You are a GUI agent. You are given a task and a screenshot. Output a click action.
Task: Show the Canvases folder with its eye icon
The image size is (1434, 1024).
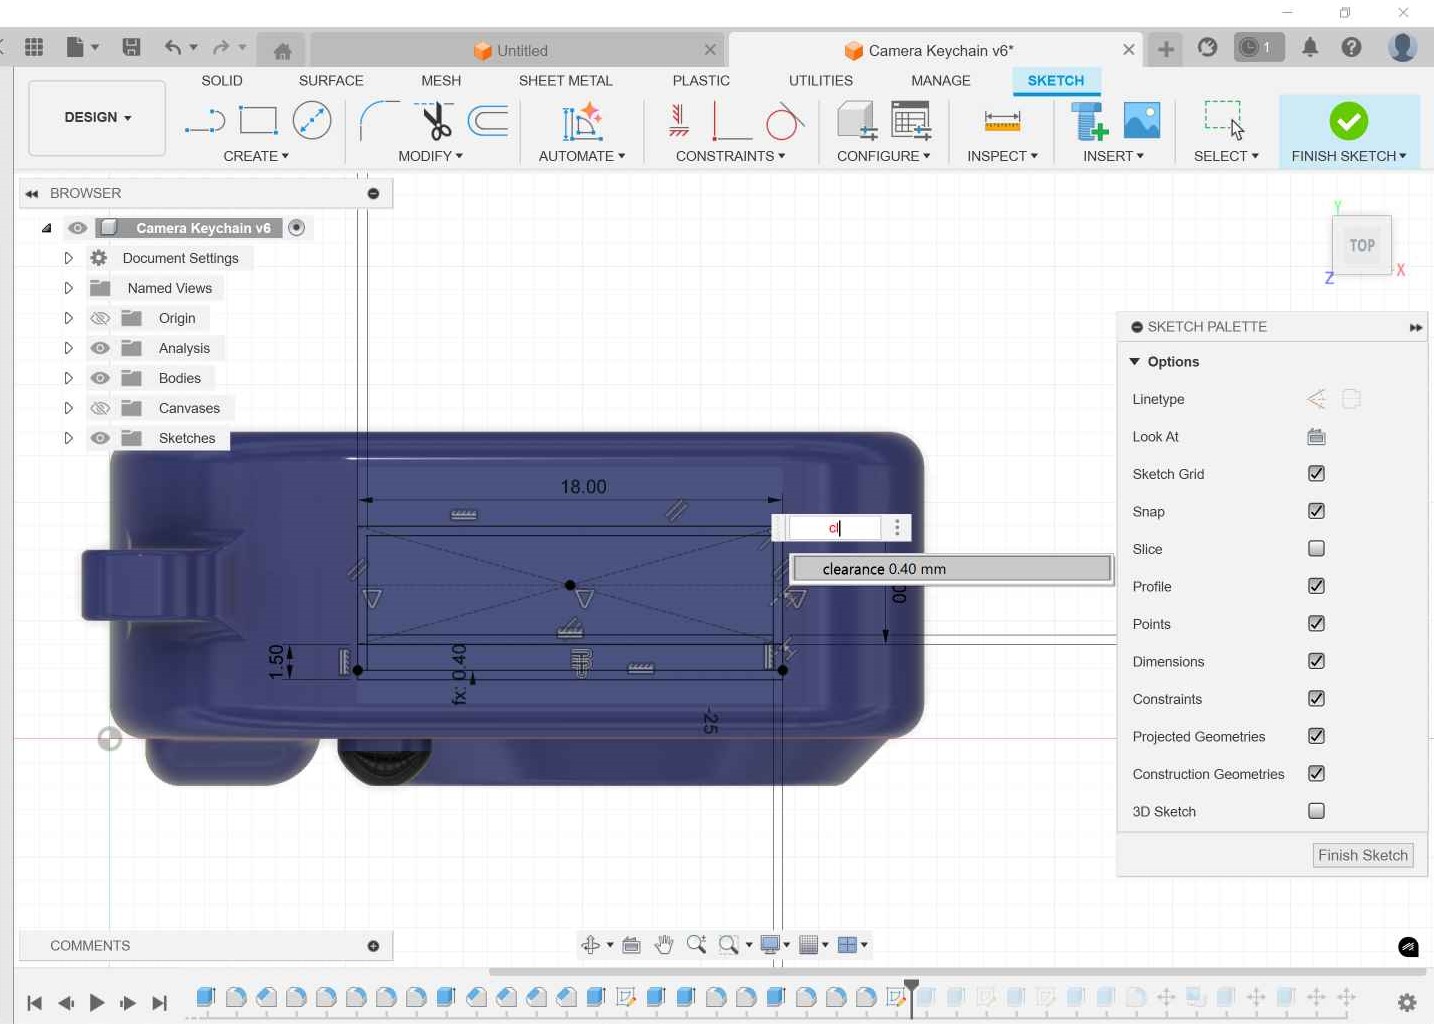click(100, 408)
